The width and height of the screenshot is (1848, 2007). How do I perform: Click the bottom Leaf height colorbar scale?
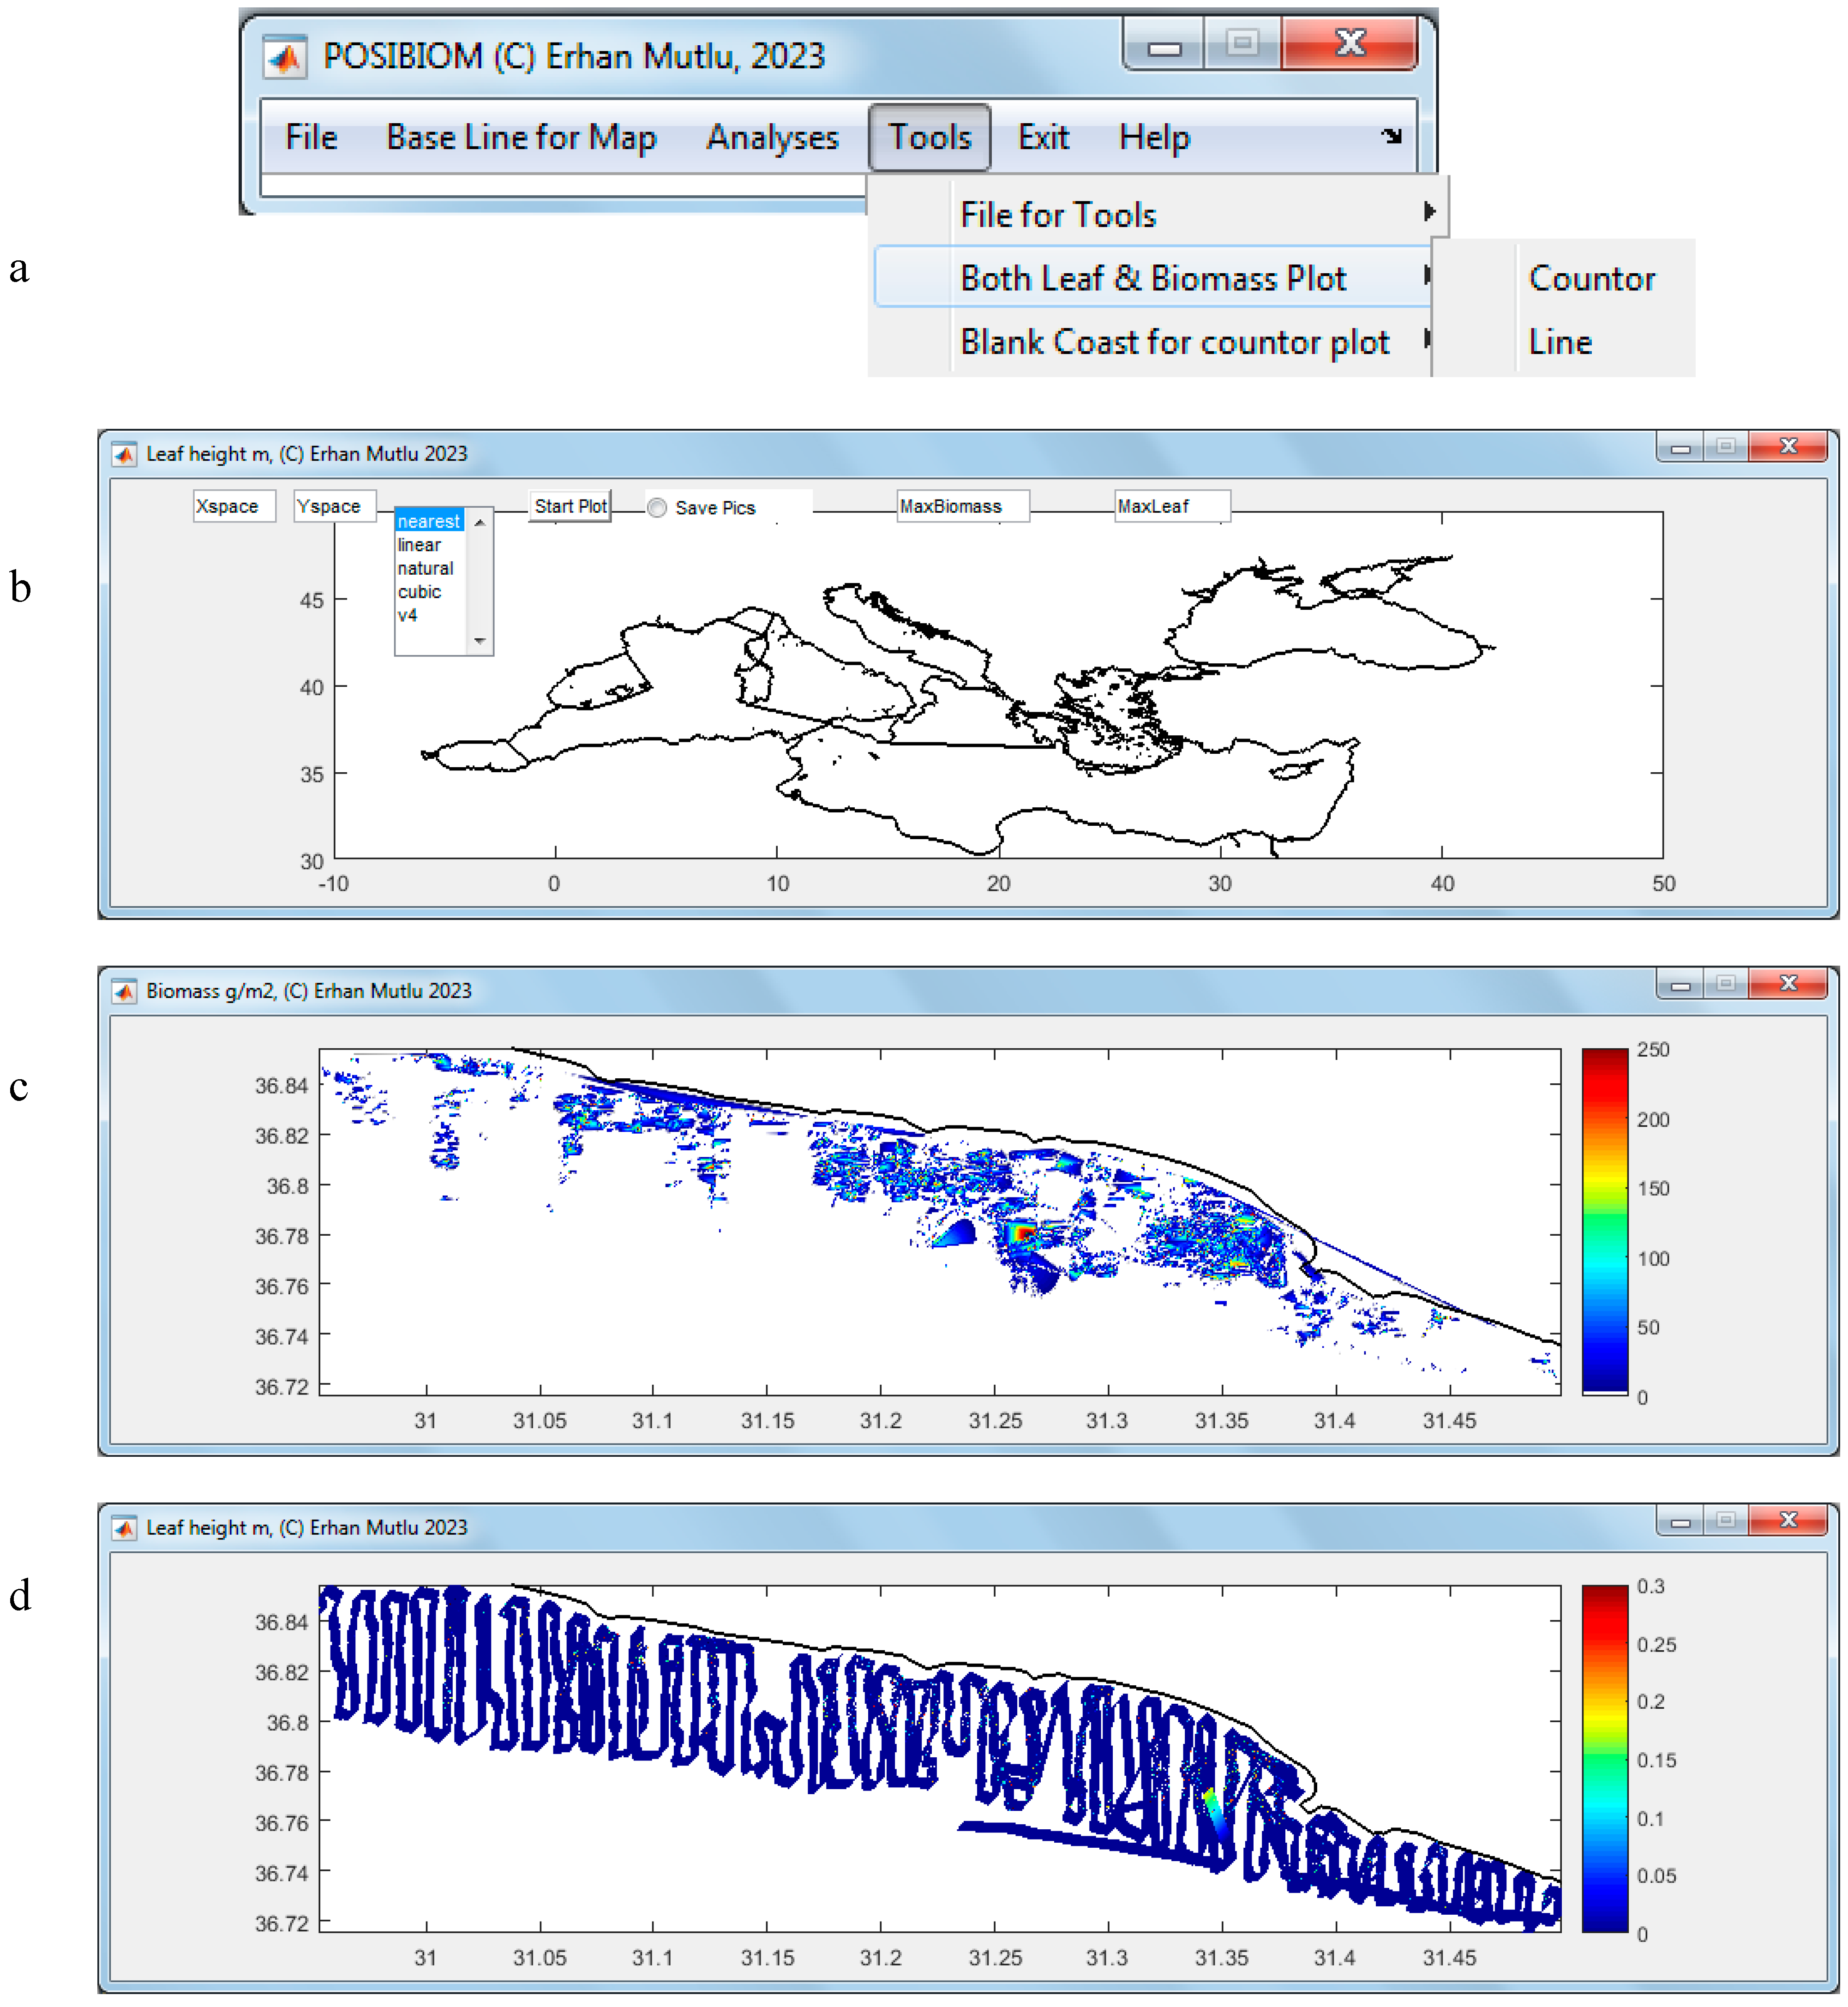[x=1605, y=1758]
